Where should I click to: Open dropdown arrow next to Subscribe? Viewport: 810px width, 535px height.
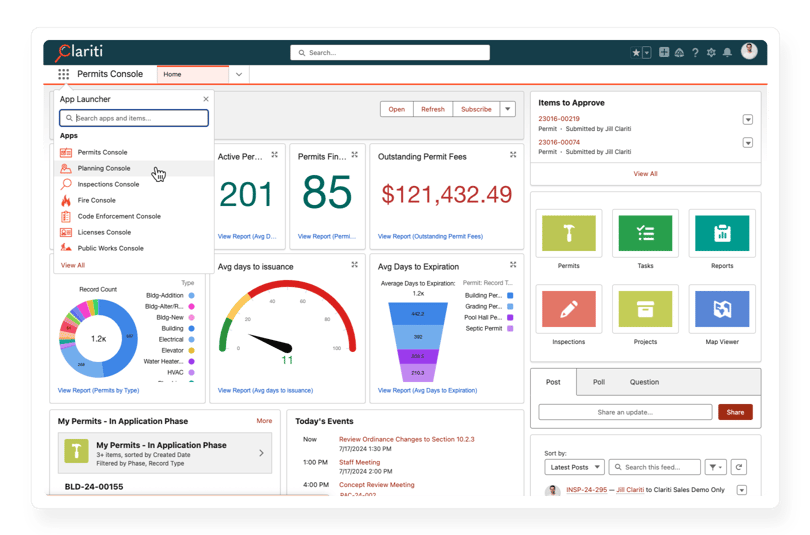click(508, 109)
